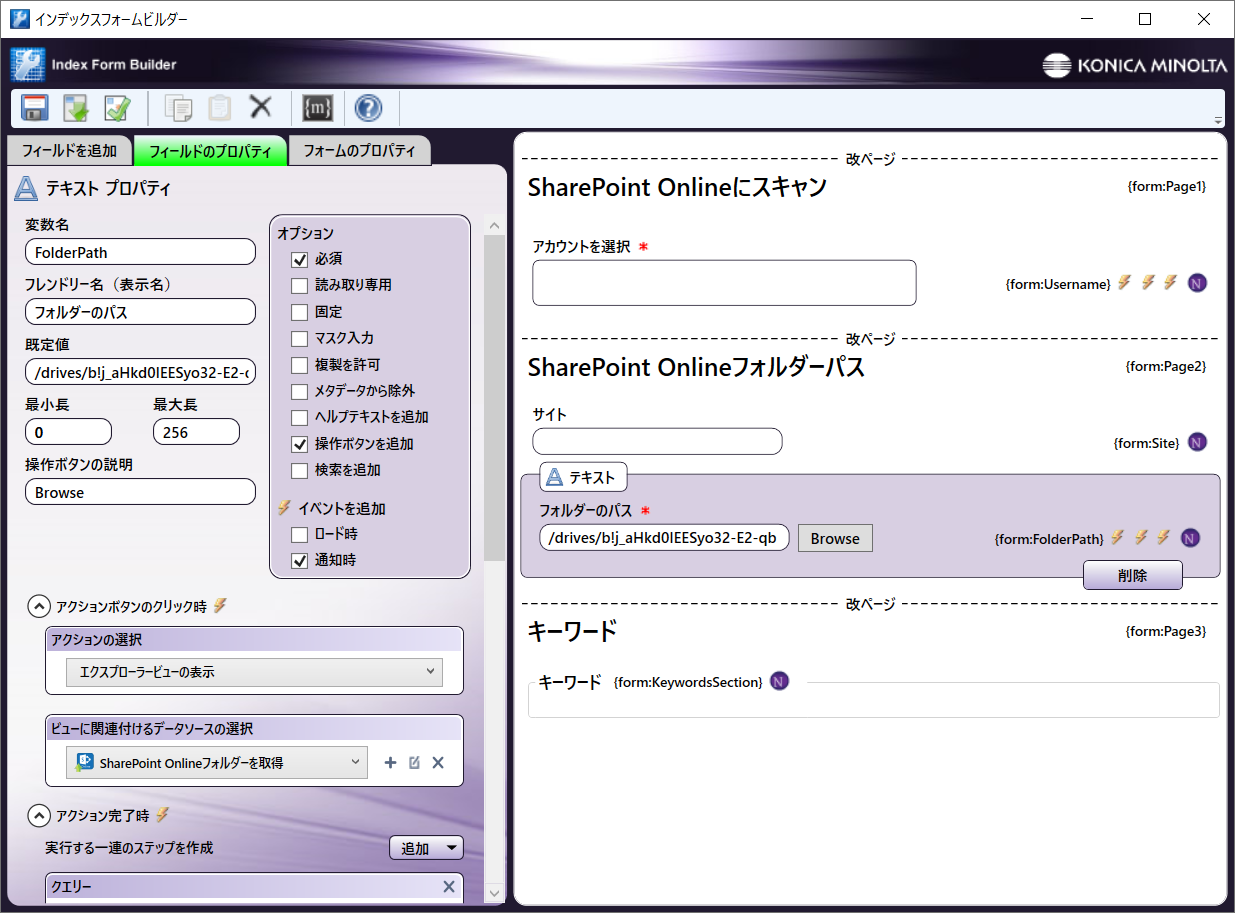Screen dimensions: 1235x913
Task: Click the アカウントを選択 box in form preview
Action: [x=724, y=283]
